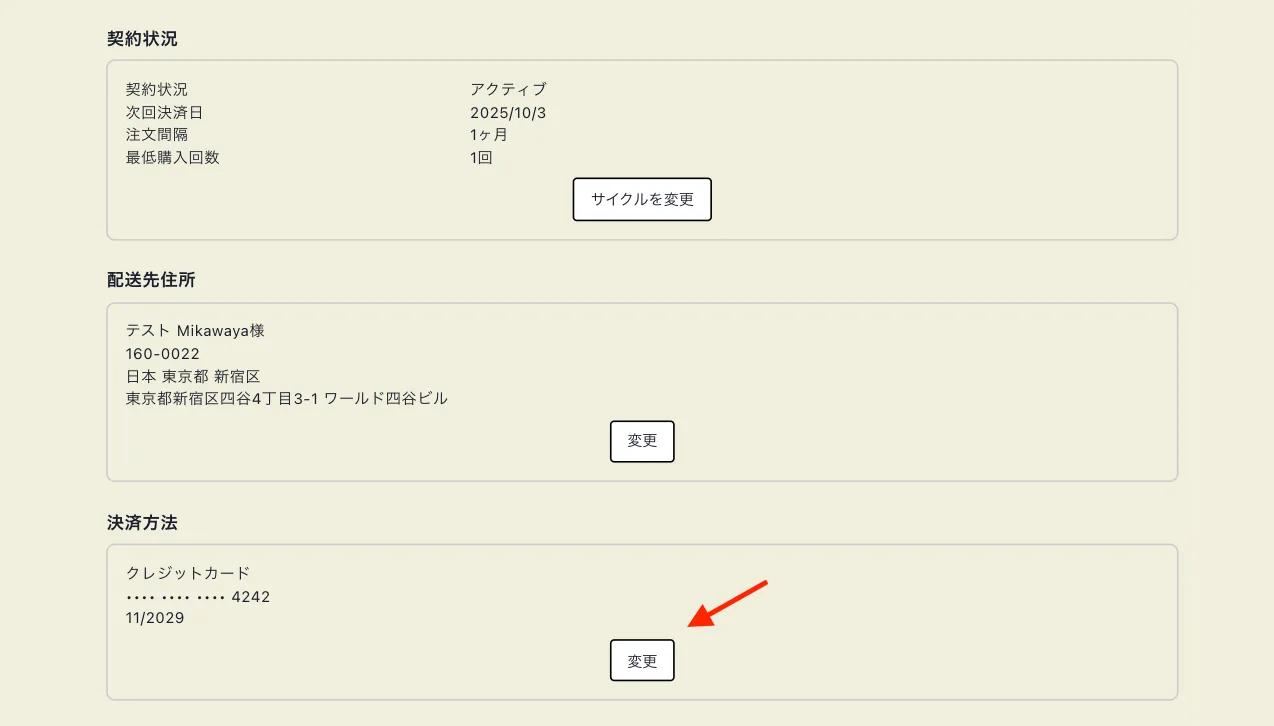This screenshot has height=726, width=1274.
Task: Click the 注文間隔 label
Action: pyautogui.click(x=157, y=134)
